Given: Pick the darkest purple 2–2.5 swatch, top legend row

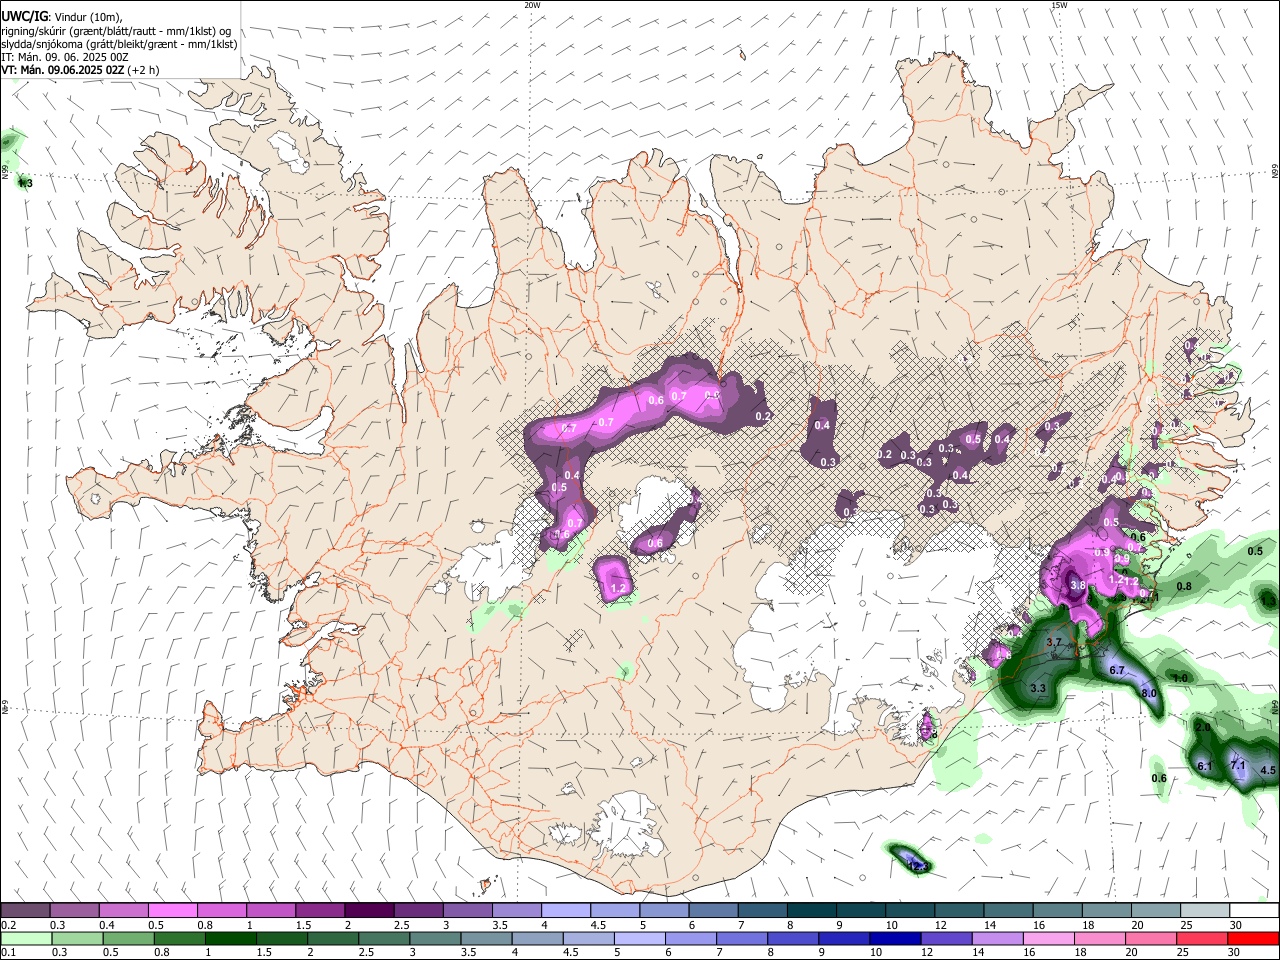Looking at the screenshot, I should (x=369, y=911).
